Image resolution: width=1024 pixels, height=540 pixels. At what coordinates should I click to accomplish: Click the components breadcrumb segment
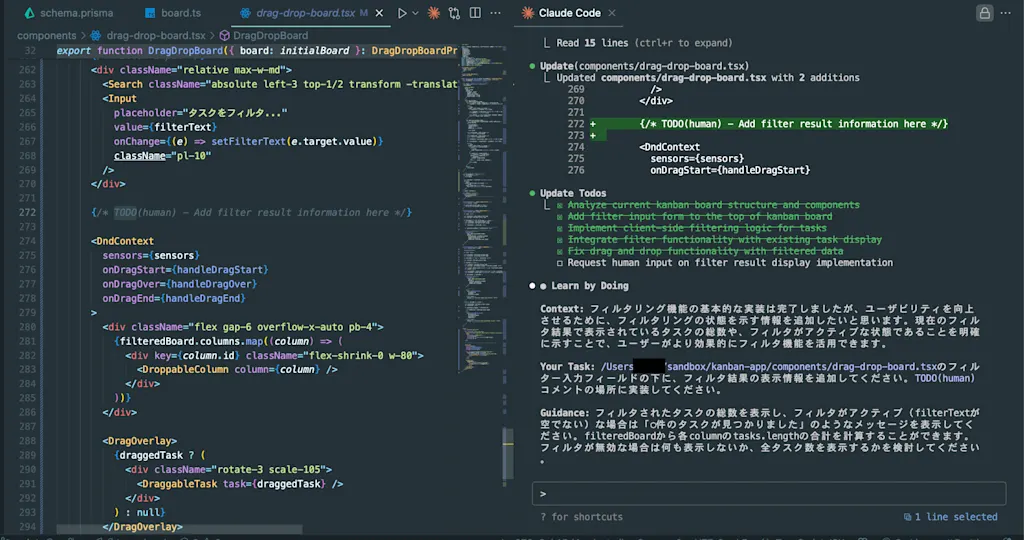coord(46,35)
